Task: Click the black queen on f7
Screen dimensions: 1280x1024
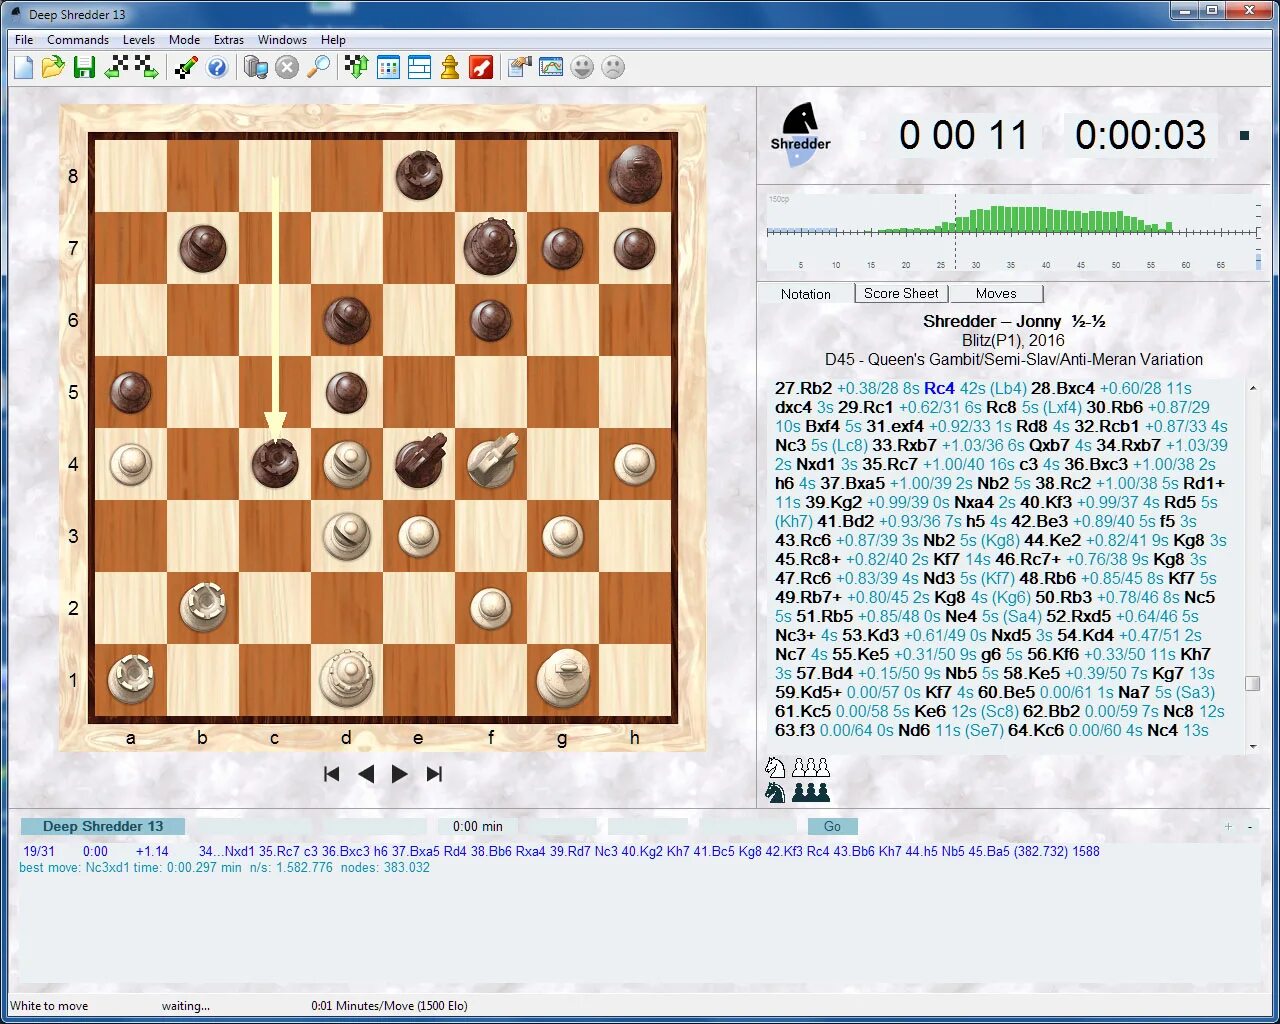Action: [490, 246]
